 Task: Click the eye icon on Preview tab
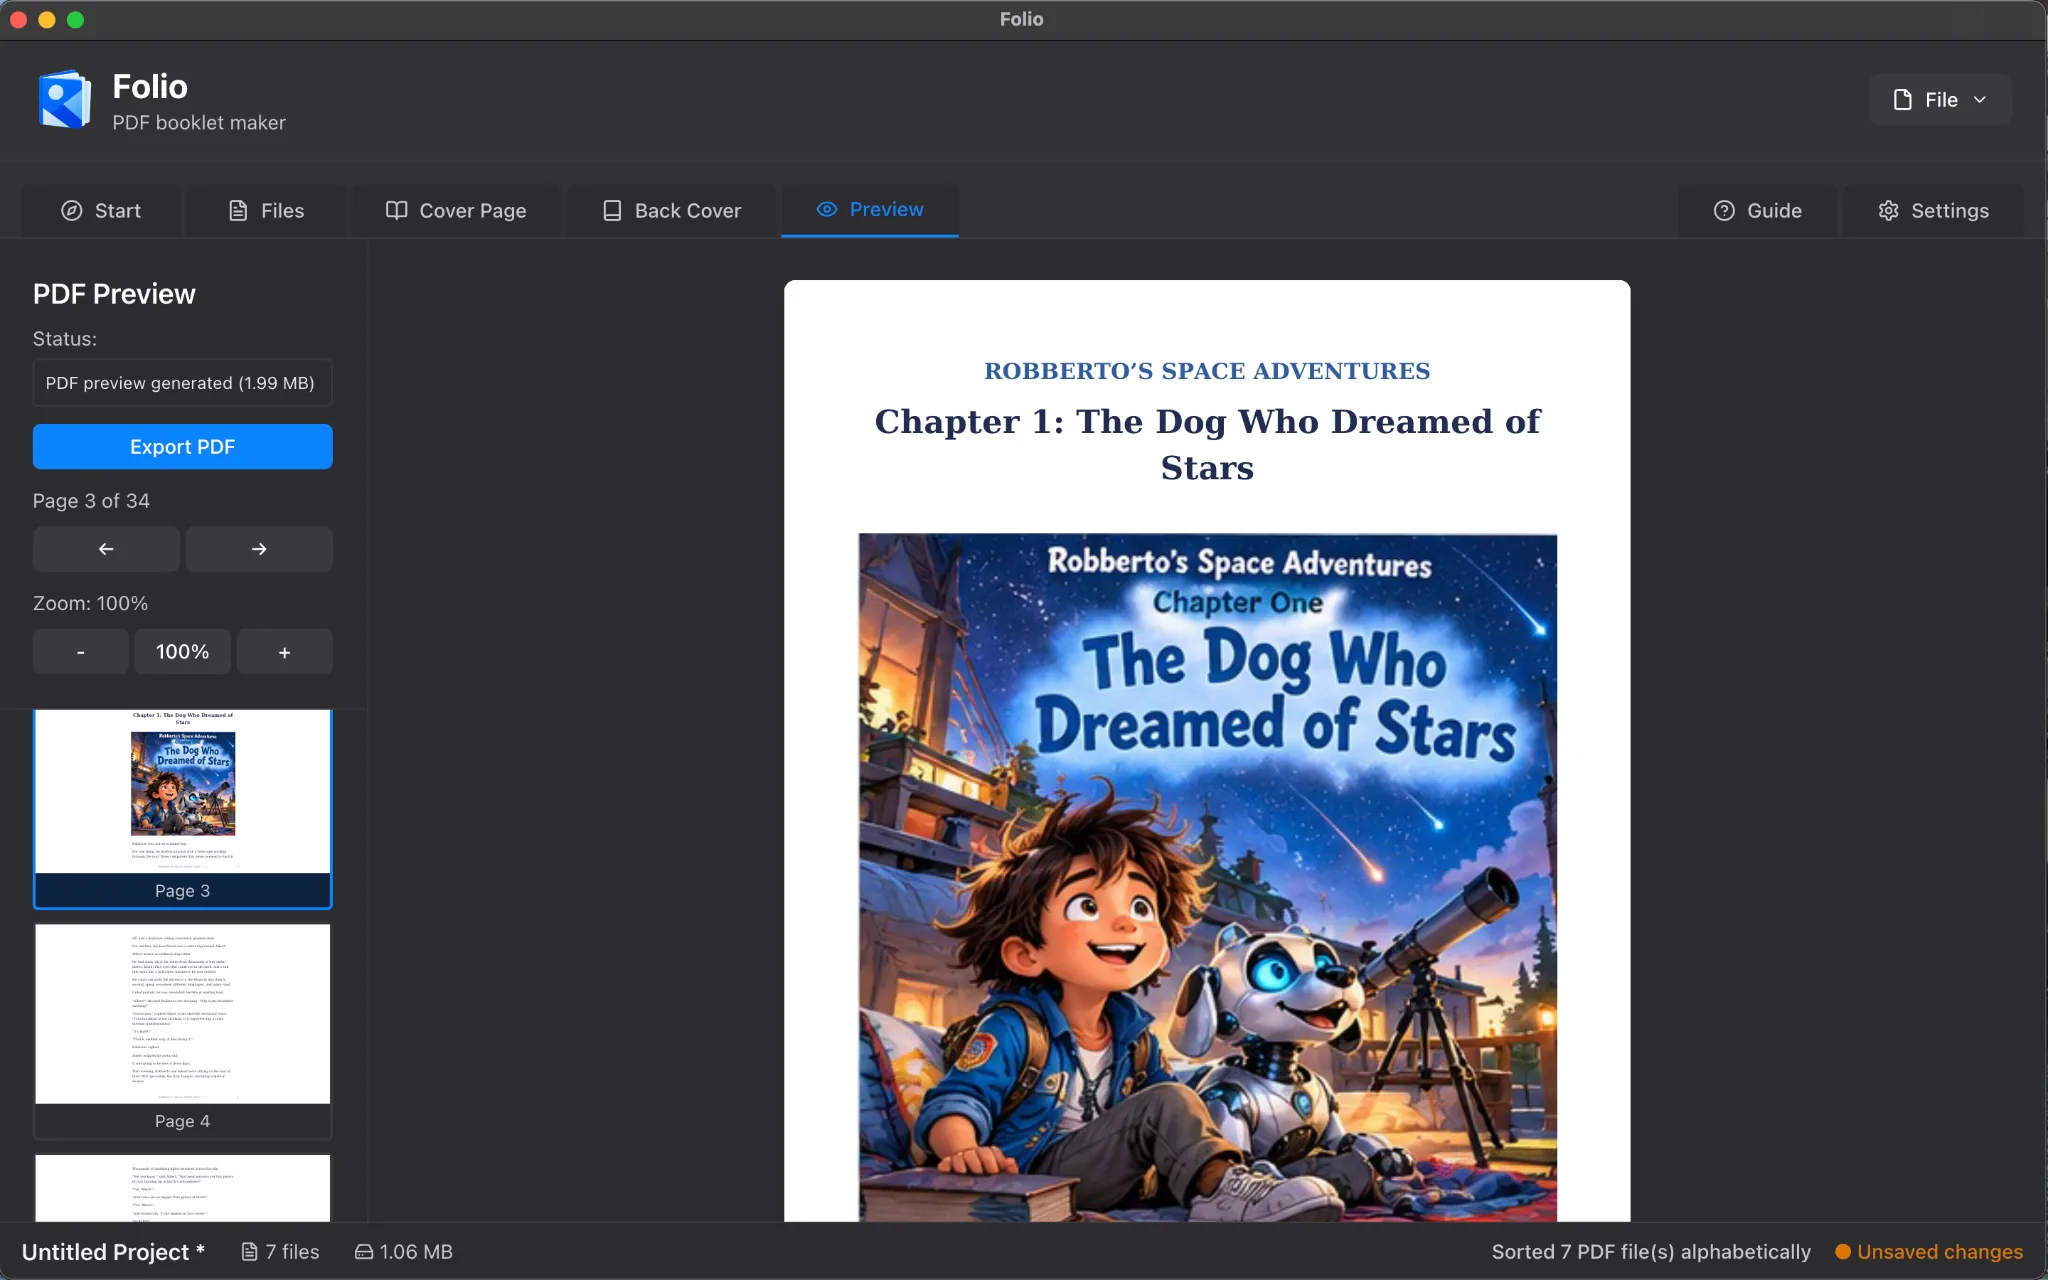point(827,210)
